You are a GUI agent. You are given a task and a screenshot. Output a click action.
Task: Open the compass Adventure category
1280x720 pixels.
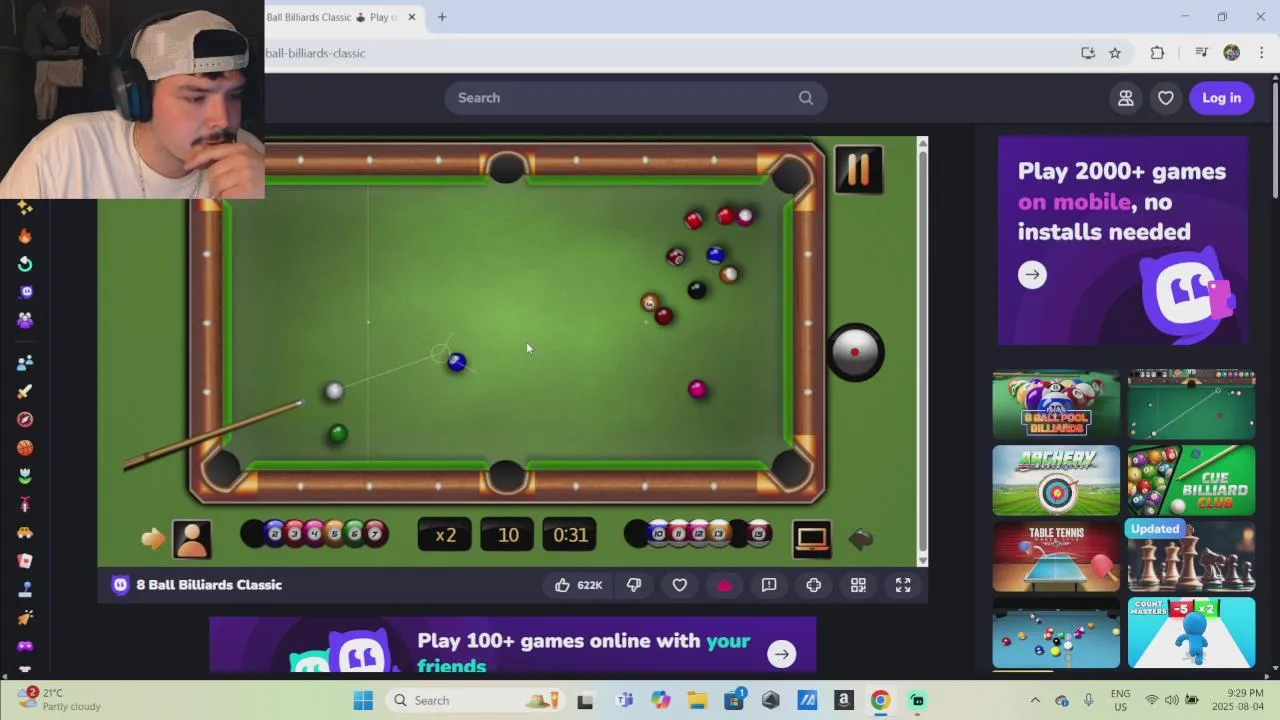(x=25, y=419)
